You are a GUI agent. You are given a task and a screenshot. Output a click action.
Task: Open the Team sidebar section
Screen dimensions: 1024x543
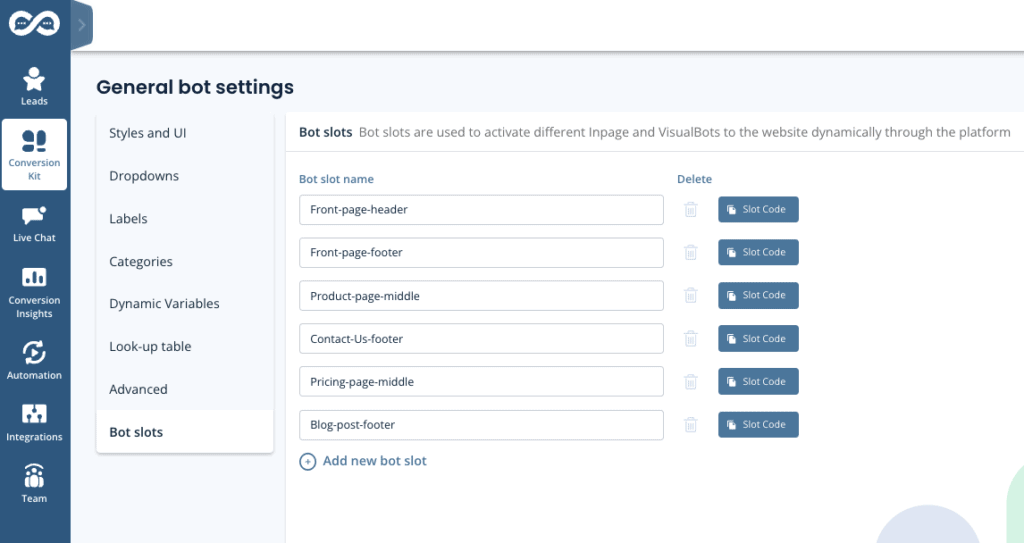34,483
